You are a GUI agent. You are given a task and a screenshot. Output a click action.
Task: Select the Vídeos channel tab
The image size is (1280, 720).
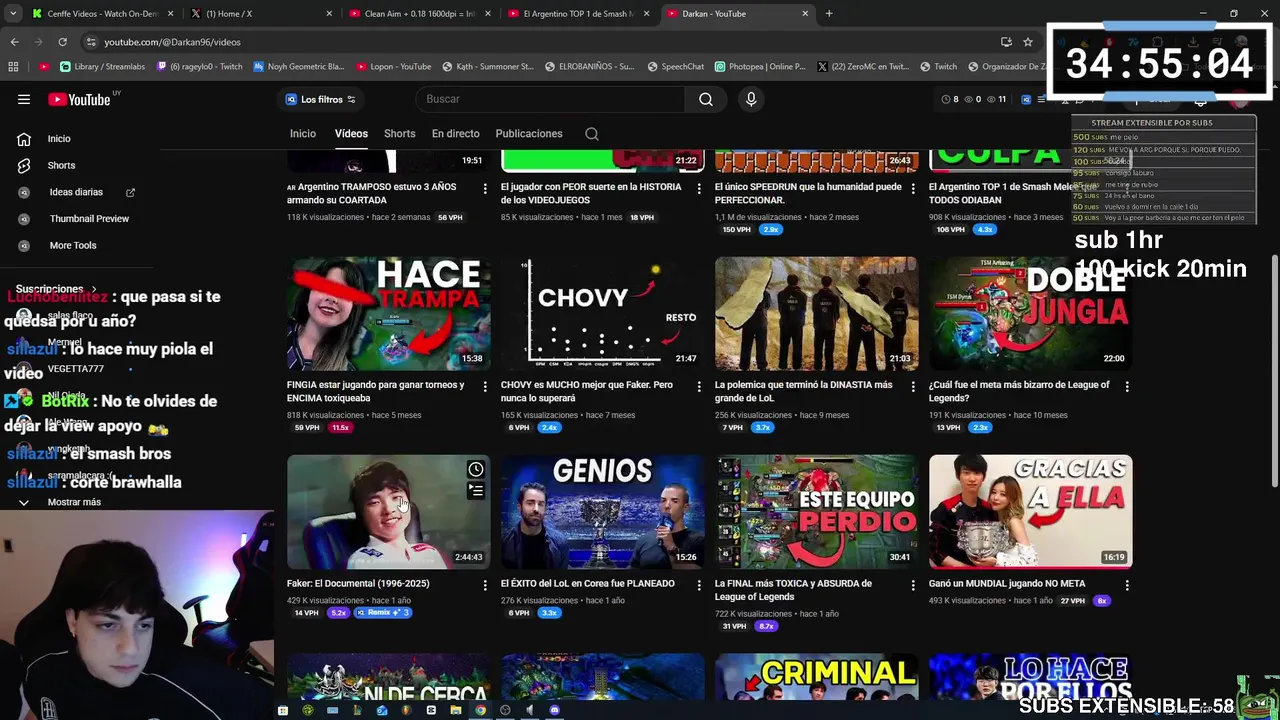(x=351, y=134)
